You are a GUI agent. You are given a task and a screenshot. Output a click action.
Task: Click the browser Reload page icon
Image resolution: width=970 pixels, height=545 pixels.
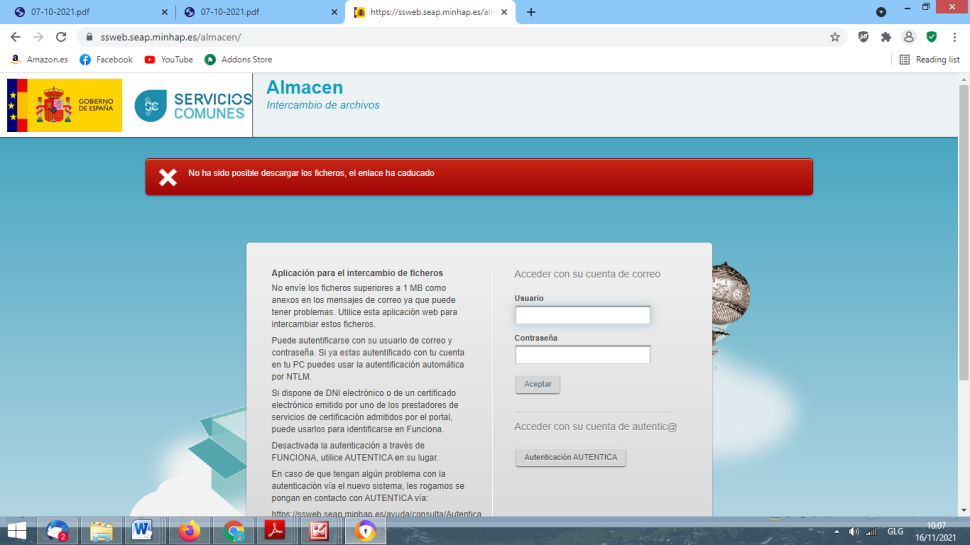pos(61,37)
